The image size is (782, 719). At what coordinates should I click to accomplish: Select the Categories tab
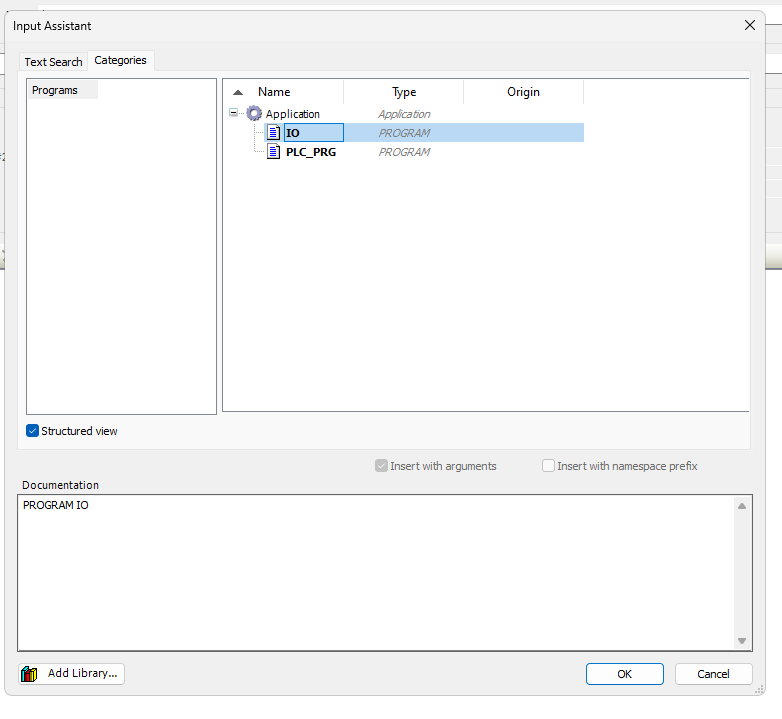120,60
